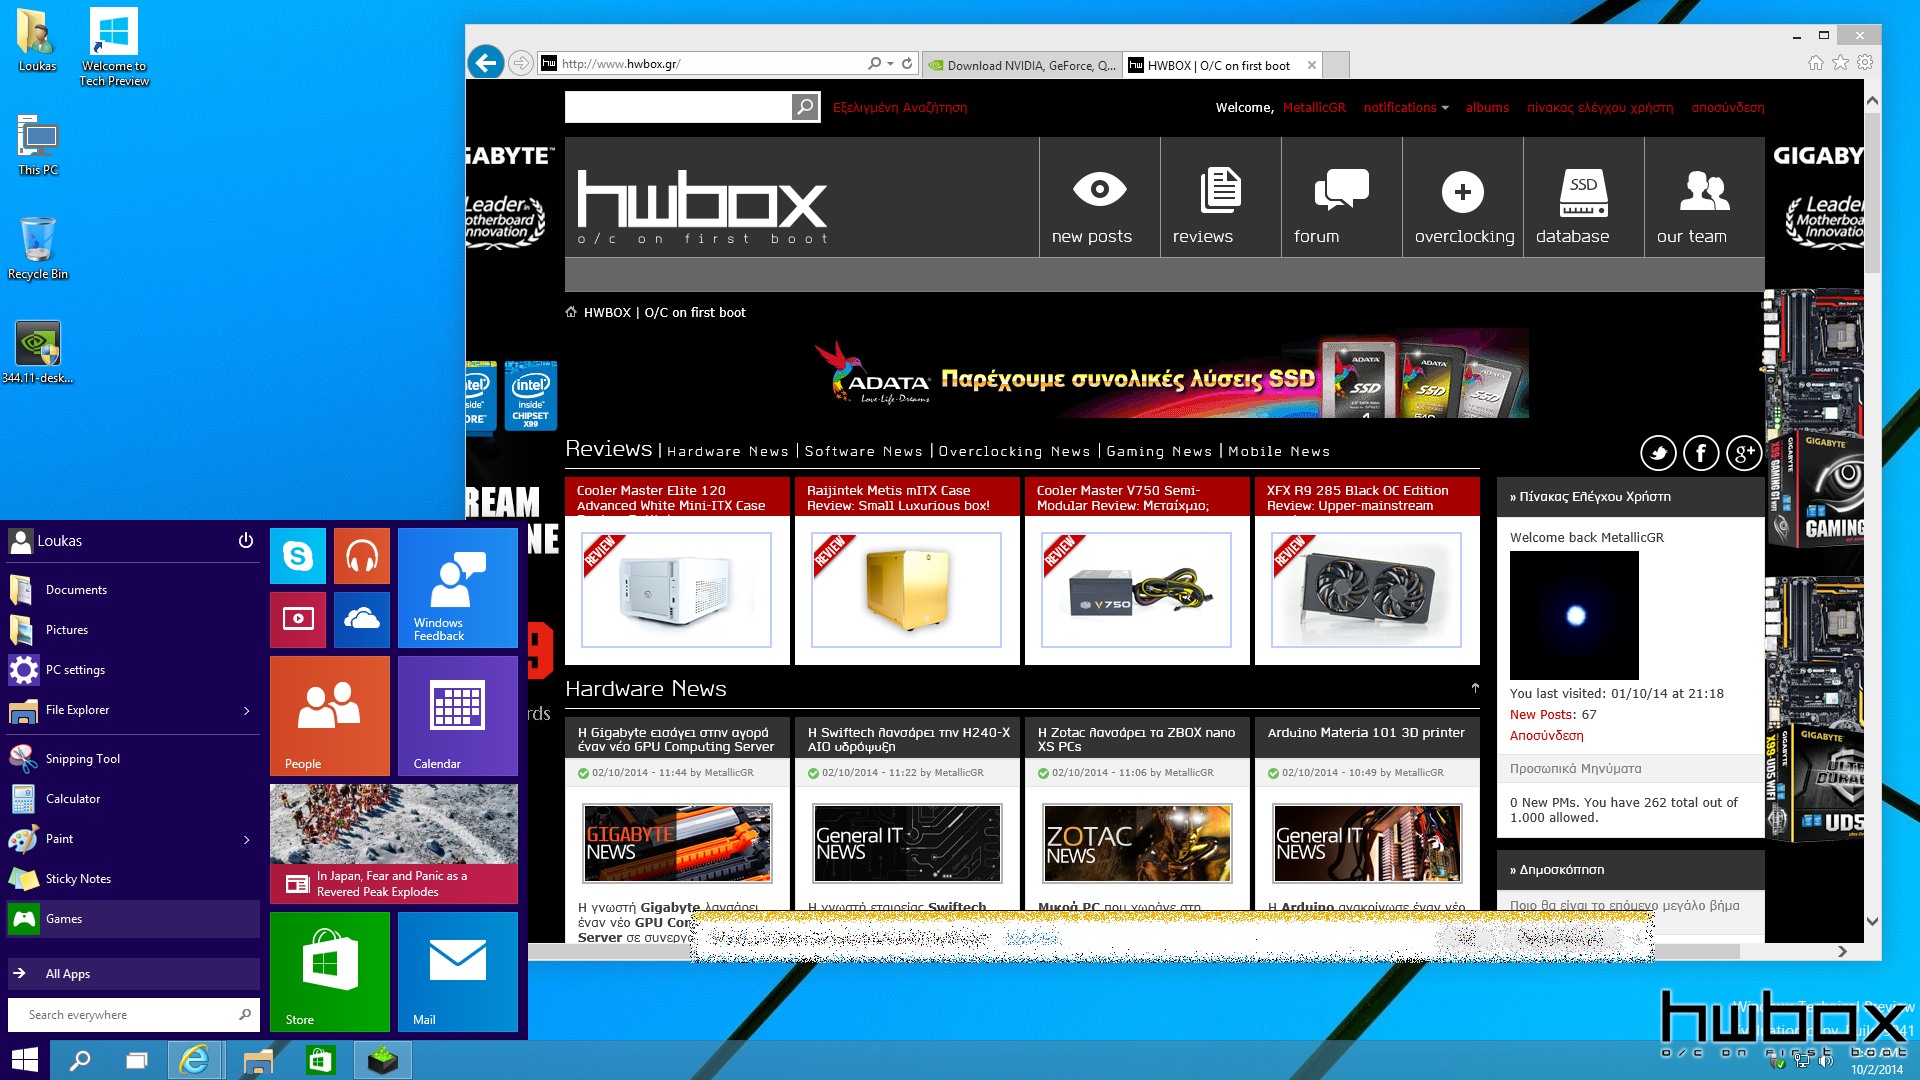Image resolution: width=1920 pixels, height=1080 pixels.
Task: Click the Twitter share icon
Action: click(1659, 452)
